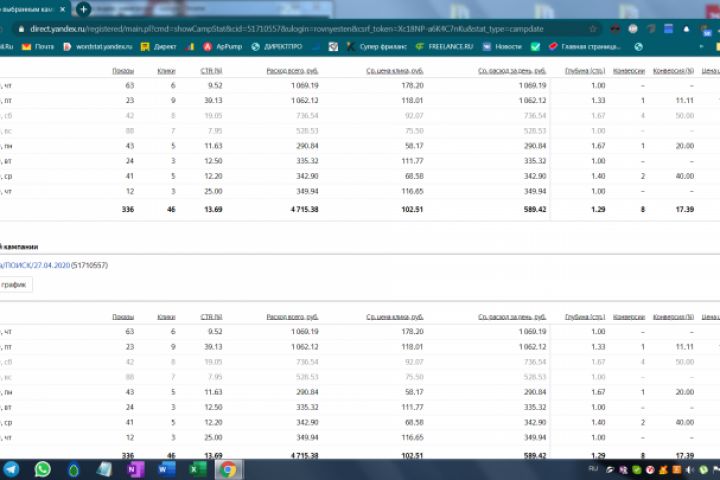Open the FREELANCE.RU bookmark
This screenshot has width=720, height=480.
444,47
